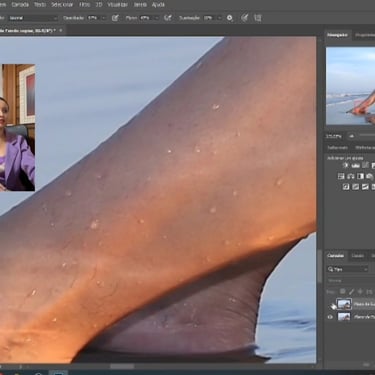Switch to the Canais panel tab
Screen dimensions: 375x375
(x=358, y=256)
